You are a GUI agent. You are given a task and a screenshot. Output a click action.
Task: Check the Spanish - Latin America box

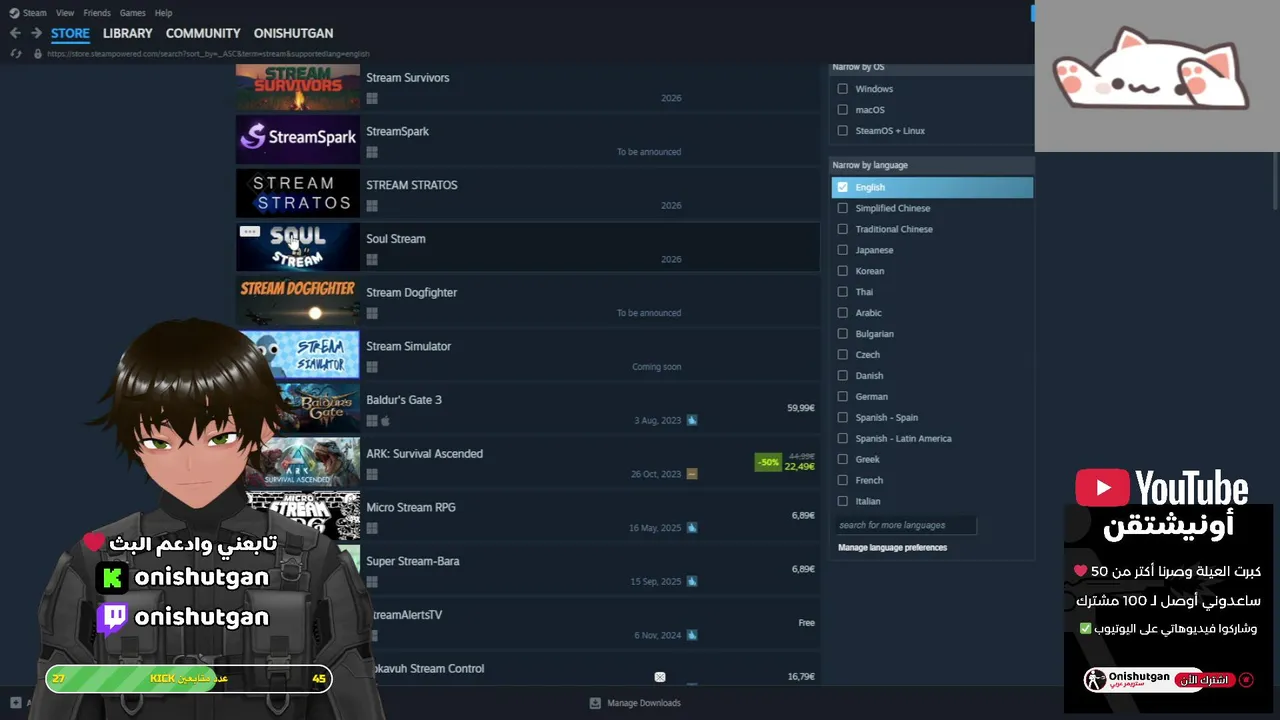point(842,438)
